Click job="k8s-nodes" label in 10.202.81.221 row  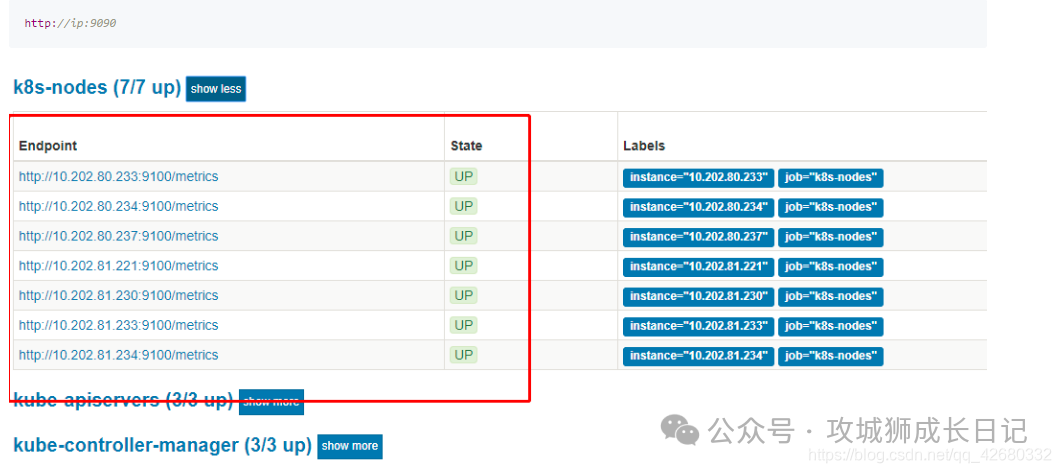[831, 267]
